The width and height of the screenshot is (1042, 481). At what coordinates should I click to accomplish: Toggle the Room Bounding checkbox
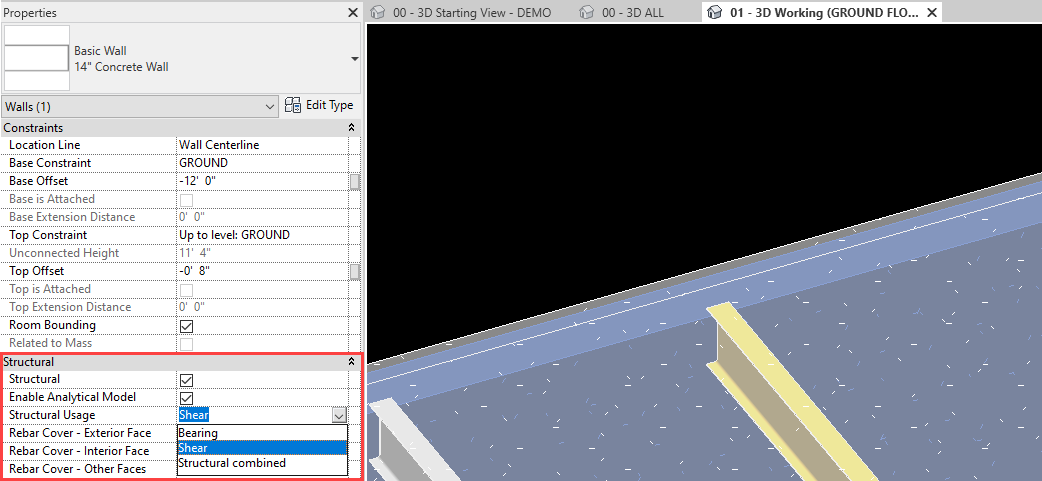coord(186,326)
